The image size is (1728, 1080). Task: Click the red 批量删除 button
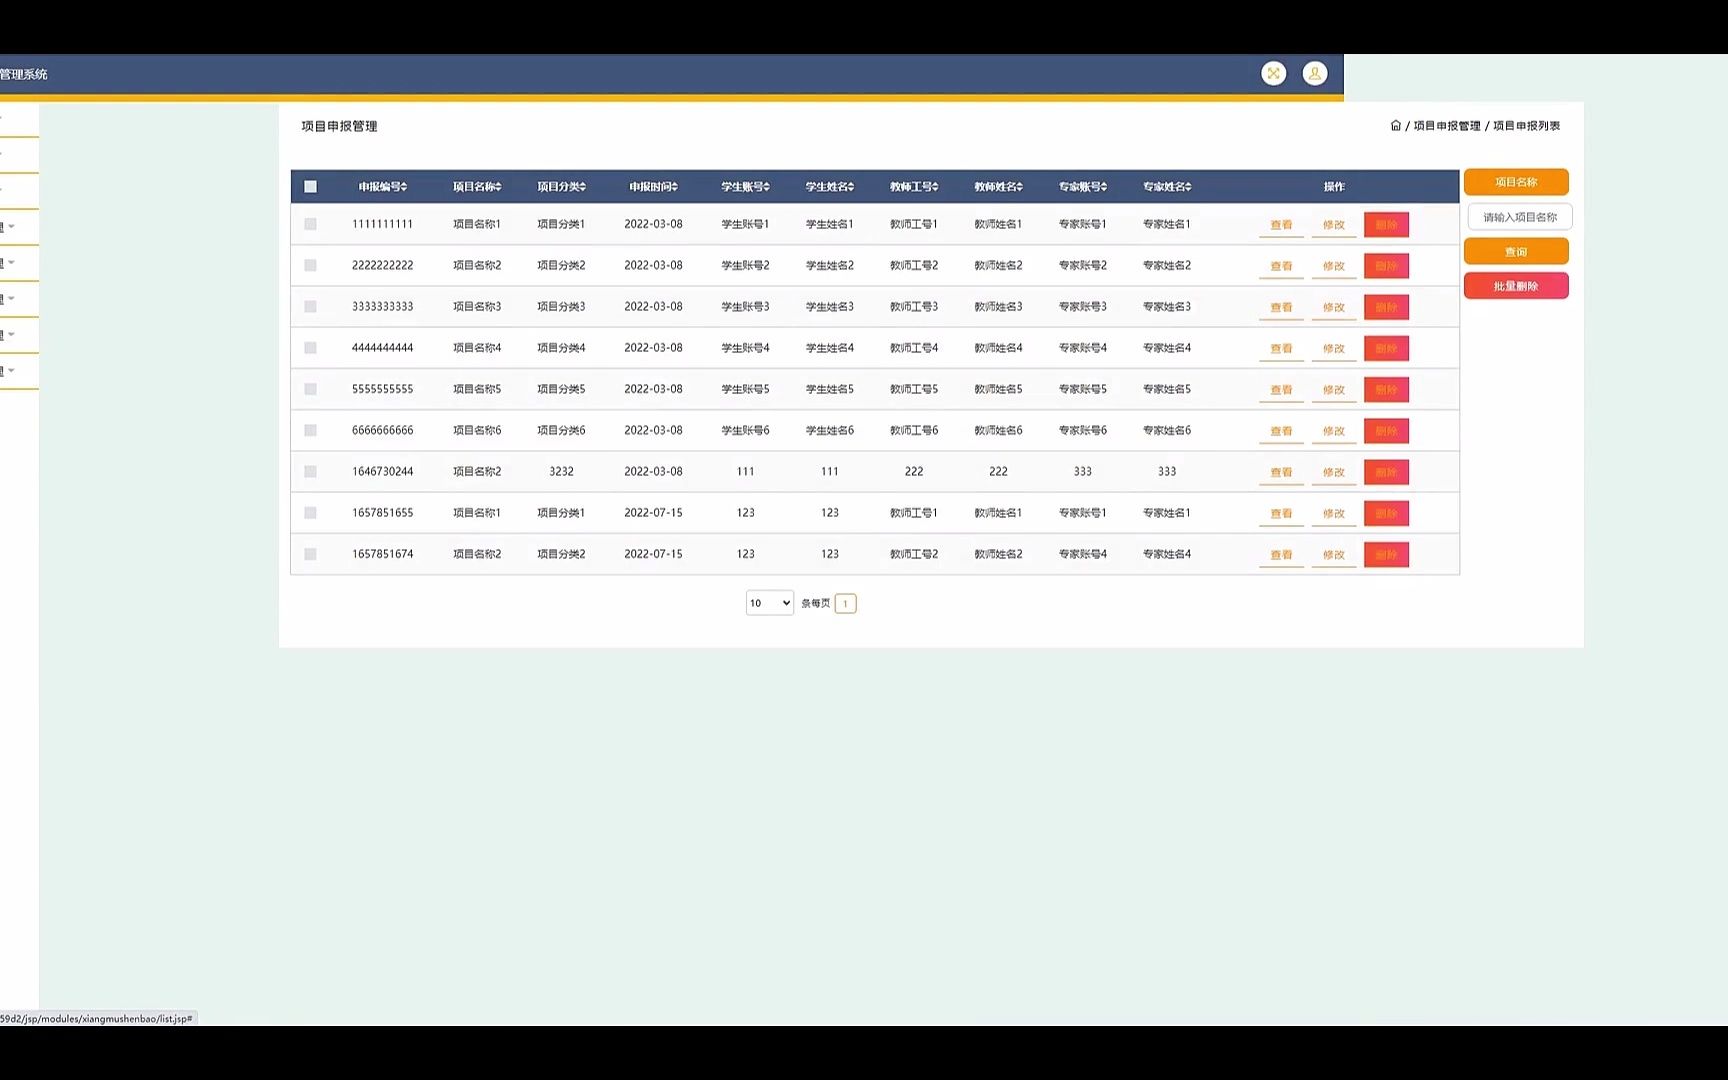(1516, 286)
